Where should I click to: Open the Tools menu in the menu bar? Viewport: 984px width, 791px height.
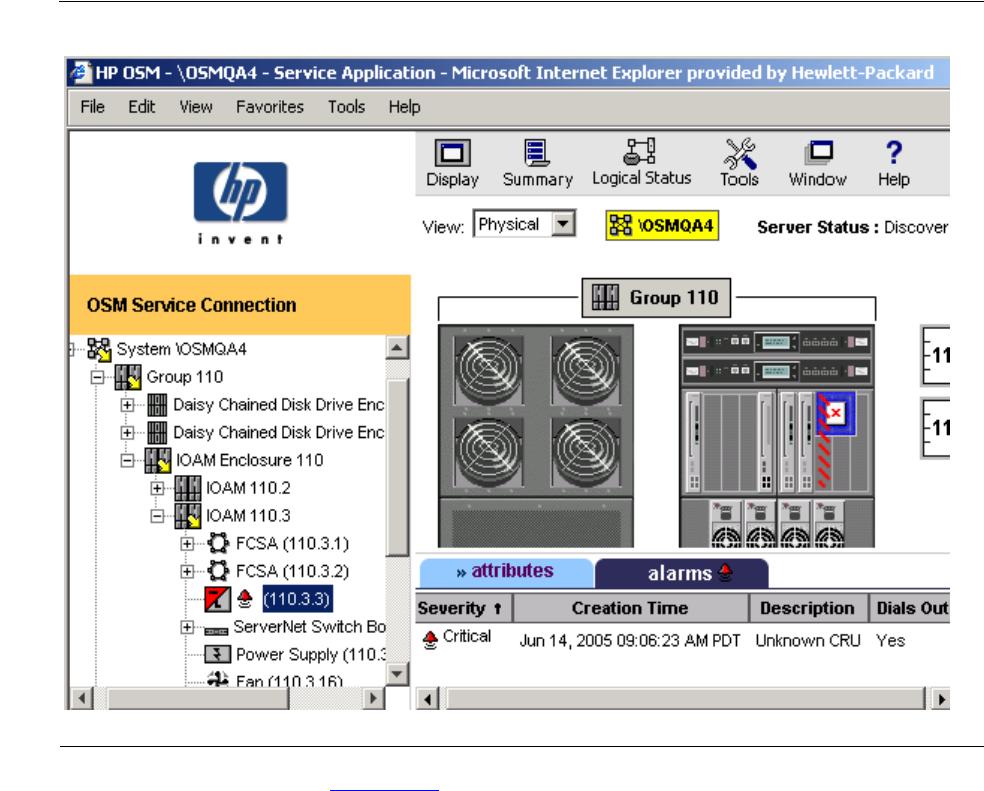pyautogui.click(x=346, y=107)
